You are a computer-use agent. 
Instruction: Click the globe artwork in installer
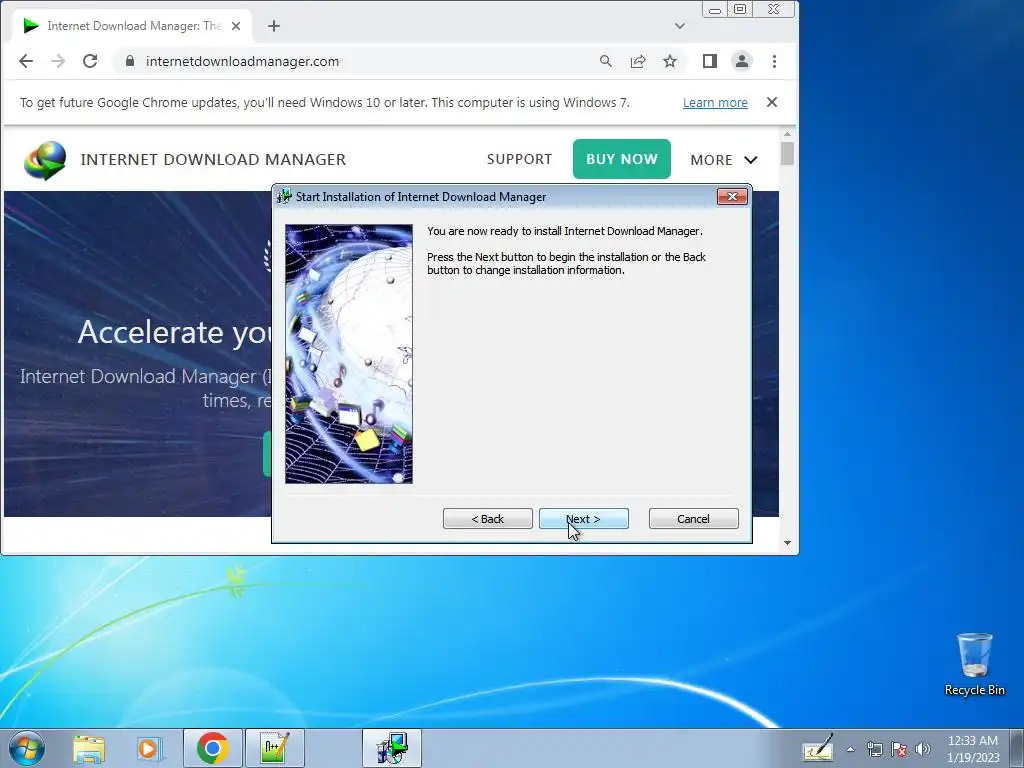point(349,354)
